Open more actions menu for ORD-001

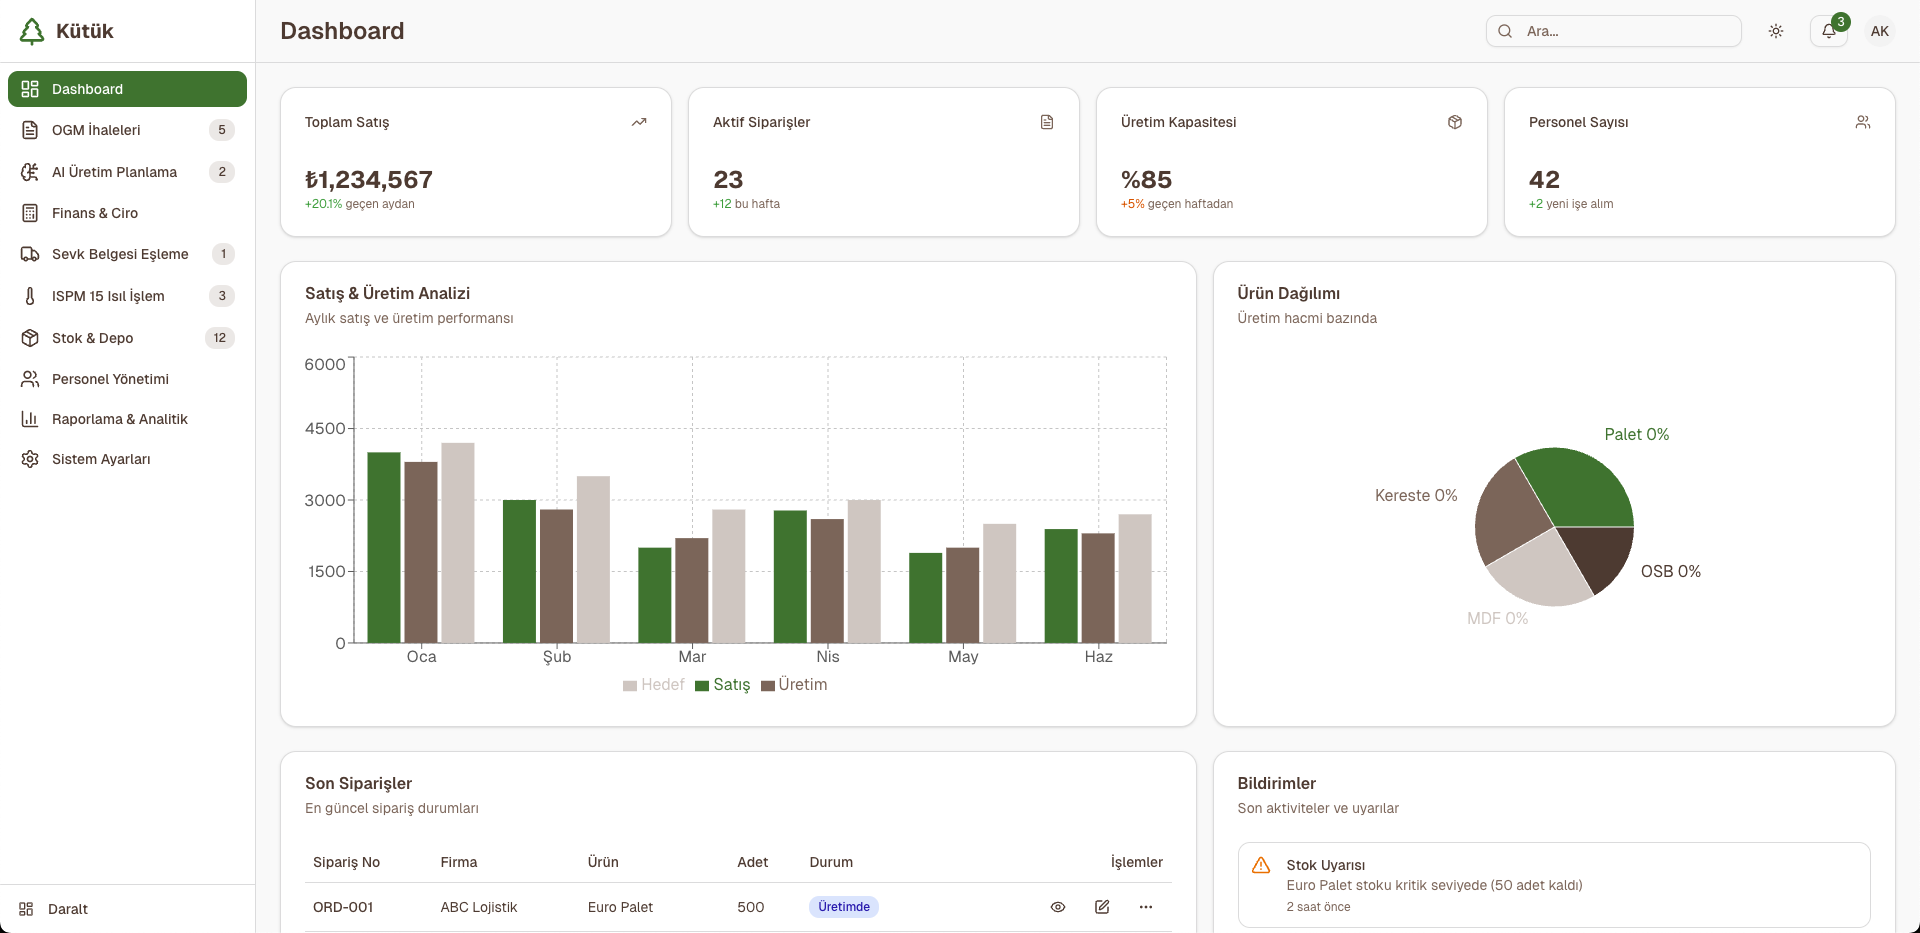coord(1146,907)
